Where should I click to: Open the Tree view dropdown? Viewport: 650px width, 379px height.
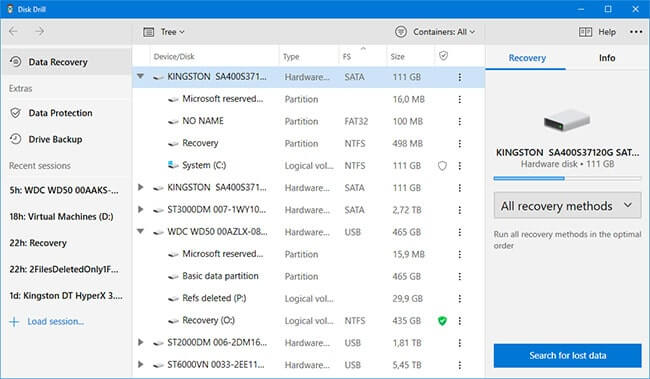click(164, 32)
